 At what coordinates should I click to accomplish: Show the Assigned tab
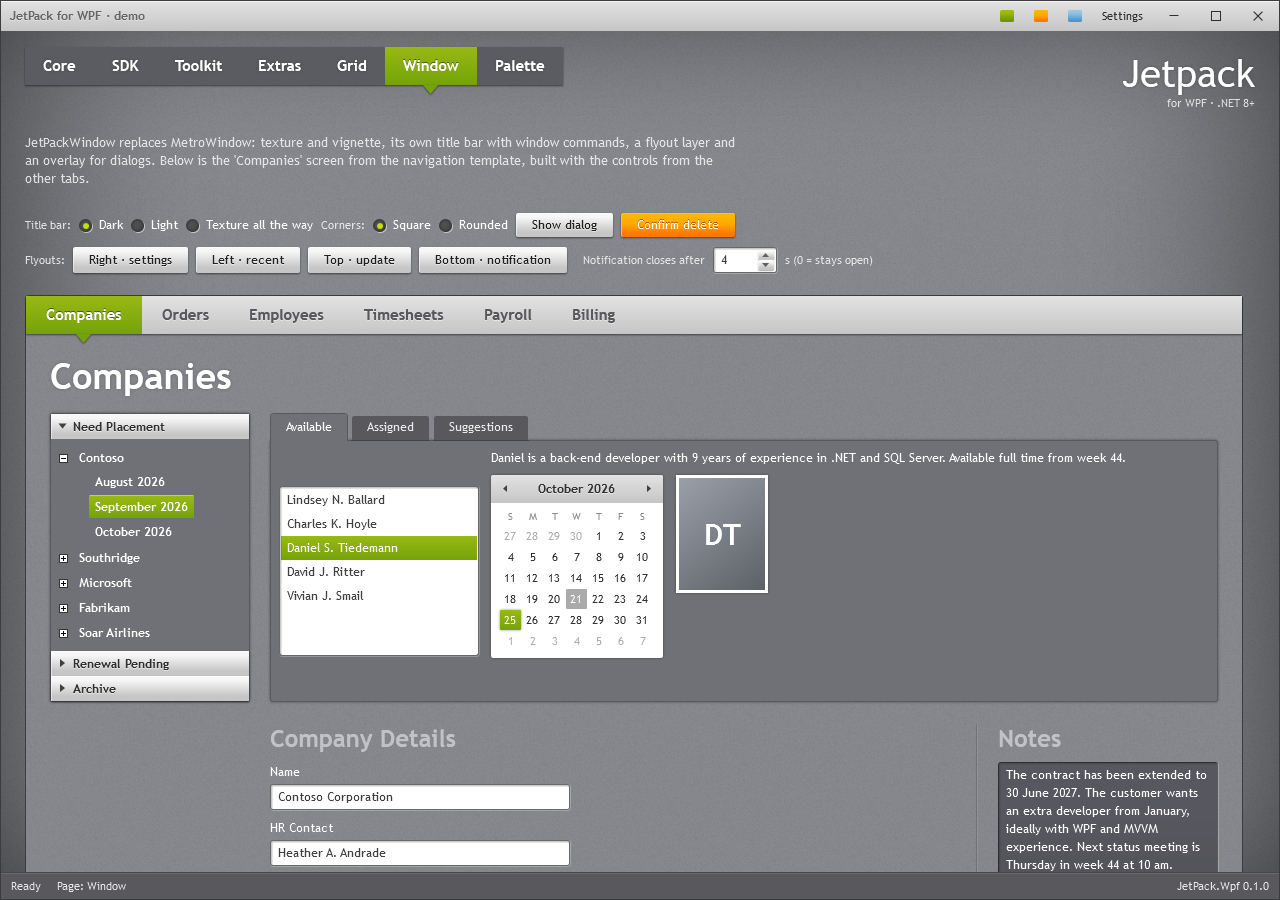pos(390,427)
